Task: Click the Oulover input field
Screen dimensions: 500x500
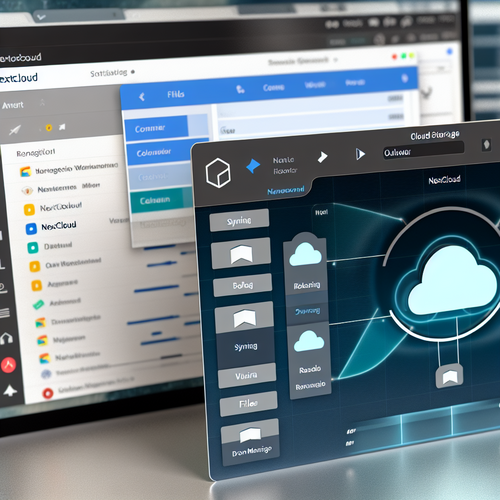Action: click(423, 151)
